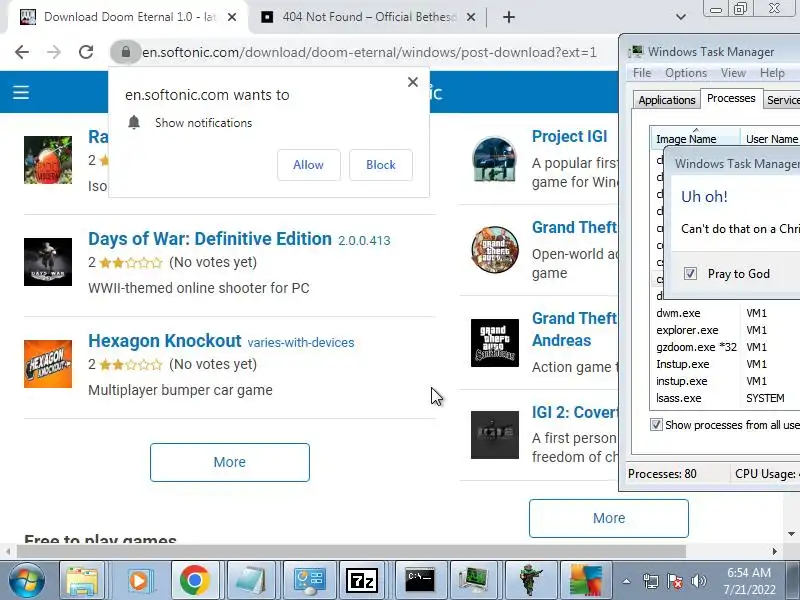Viewport: 800px width, 600px height.
Task: Click the AVG antivirus taskbar icon
Action: (585, 580)
